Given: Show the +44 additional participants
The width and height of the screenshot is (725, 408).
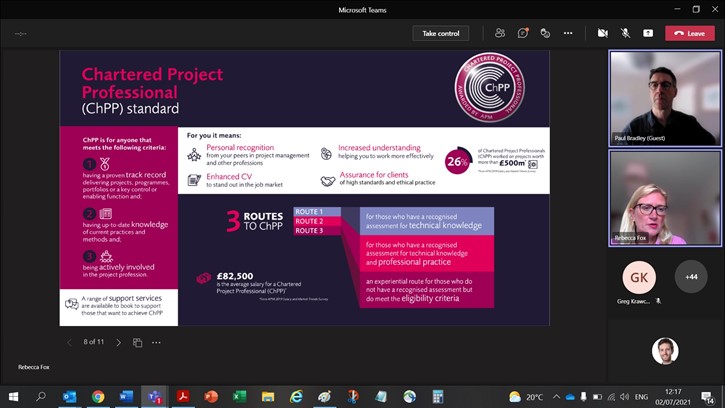Looking at the screenshot, I should pyautogui.click(x=691, y=277).
